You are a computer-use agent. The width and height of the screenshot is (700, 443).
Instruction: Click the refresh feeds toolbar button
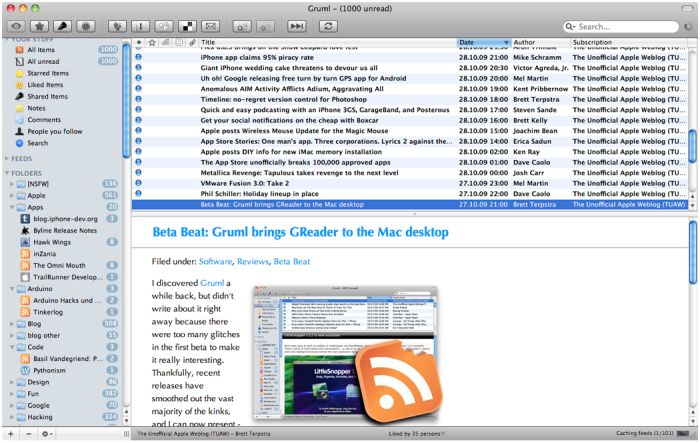coord(328,26)
